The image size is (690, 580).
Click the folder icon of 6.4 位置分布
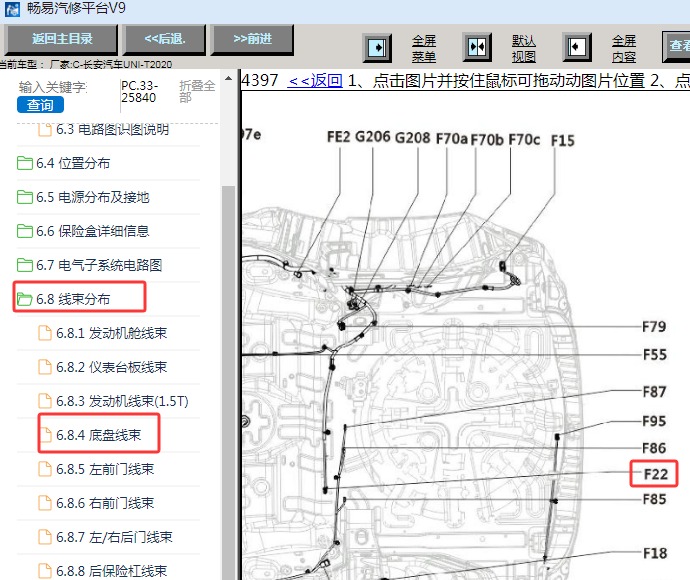tap(25, 163)
